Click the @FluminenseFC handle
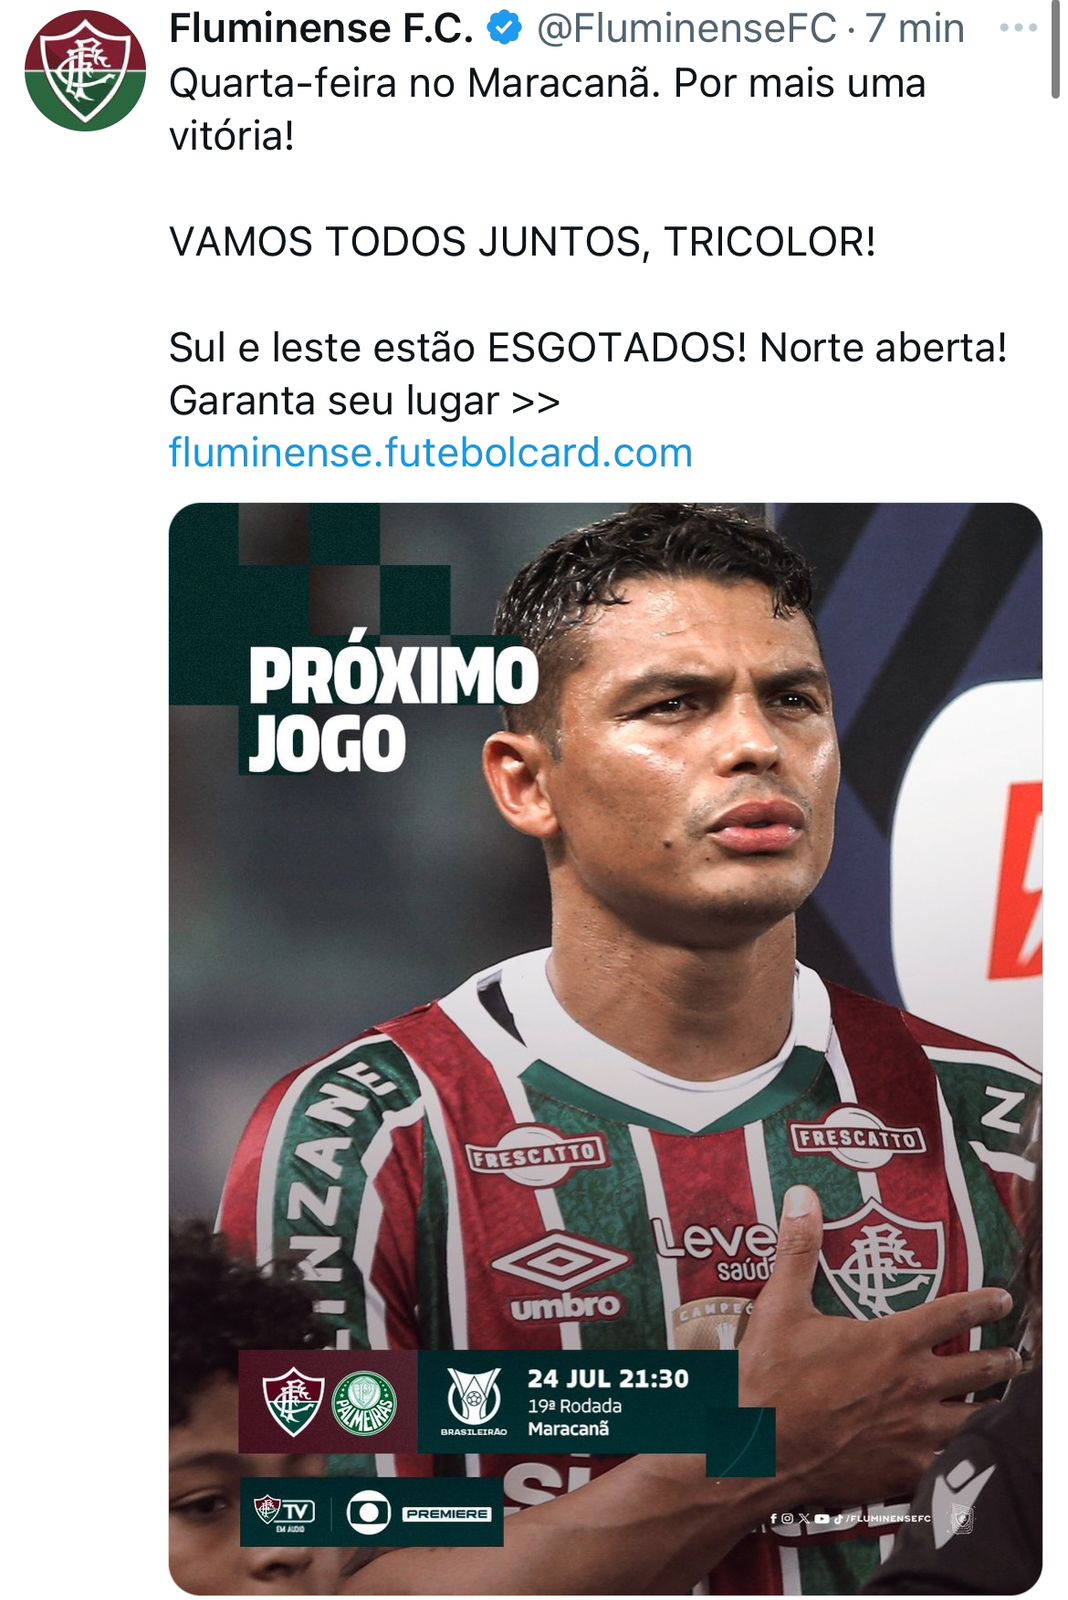This screenshot has width=1068, height=1600. point(686,28)
